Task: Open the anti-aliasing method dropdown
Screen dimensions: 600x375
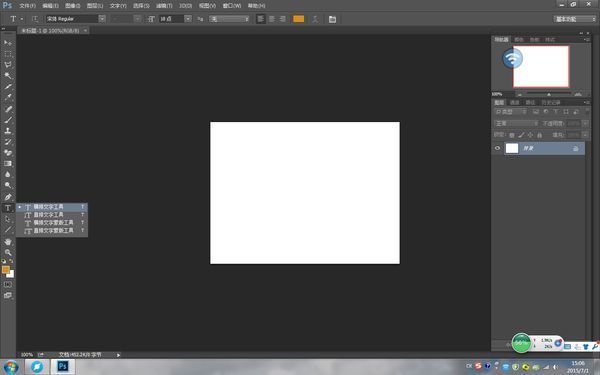Action: coord(229,19)
